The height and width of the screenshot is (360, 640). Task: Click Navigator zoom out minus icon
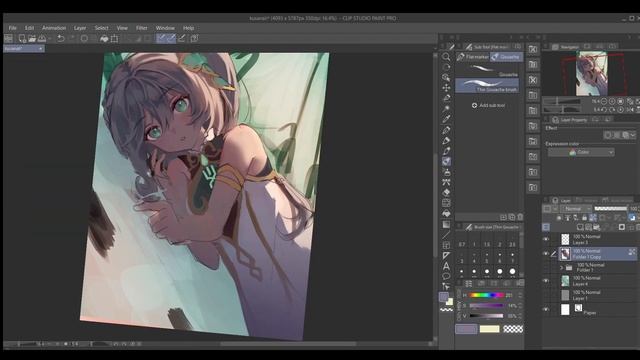pos(604,101)
